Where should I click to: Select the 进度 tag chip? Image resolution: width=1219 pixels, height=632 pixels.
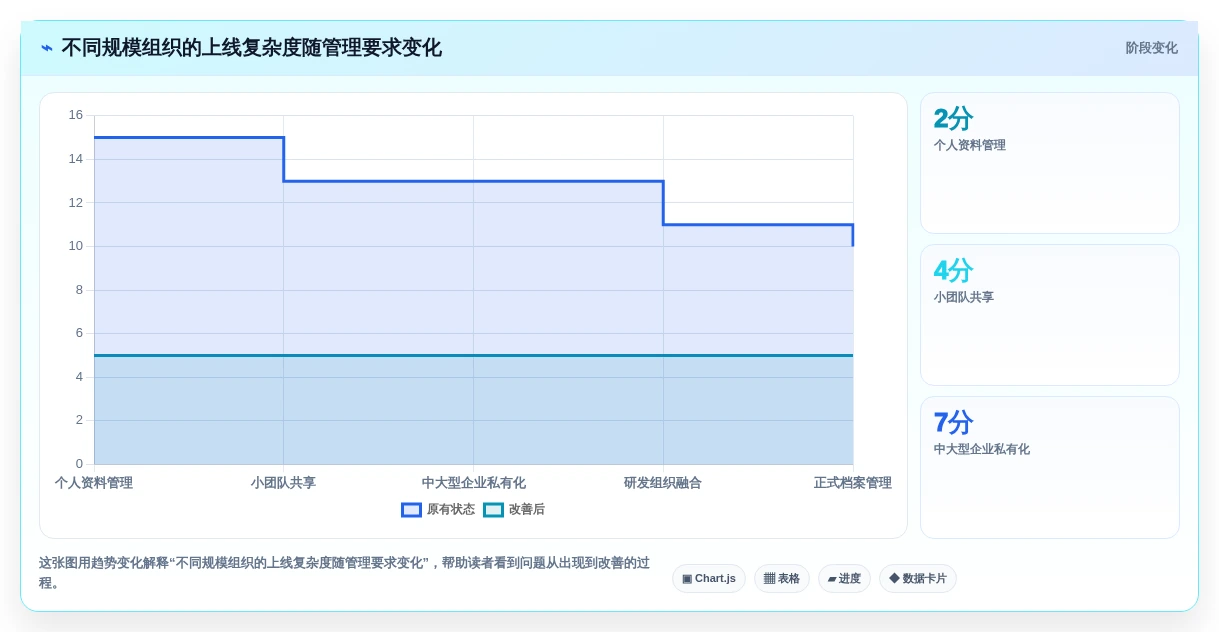pyautogui.click(x=844, y=579)
